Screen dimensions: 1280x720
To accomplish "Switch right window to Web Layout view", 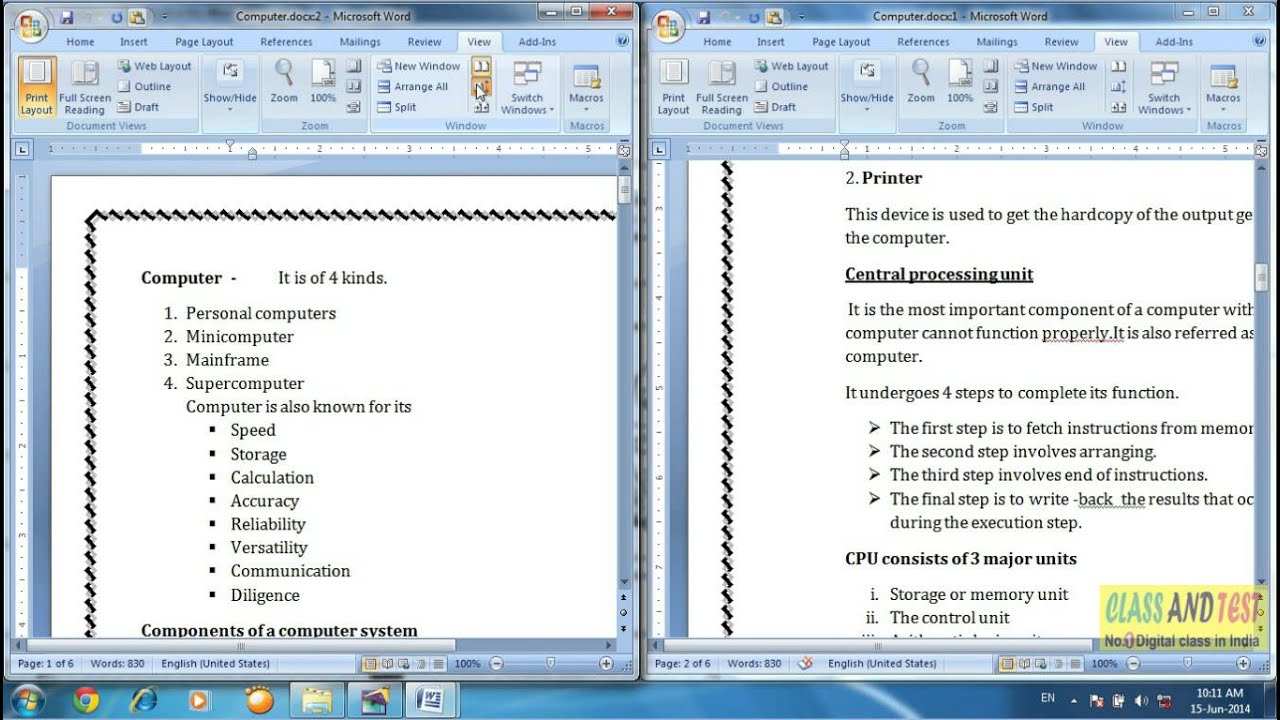I will point(791,66).
